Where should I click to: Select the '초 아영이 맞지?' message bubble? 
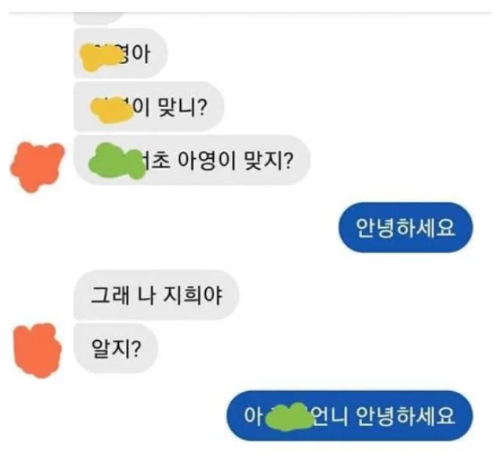tap(192, 160)
